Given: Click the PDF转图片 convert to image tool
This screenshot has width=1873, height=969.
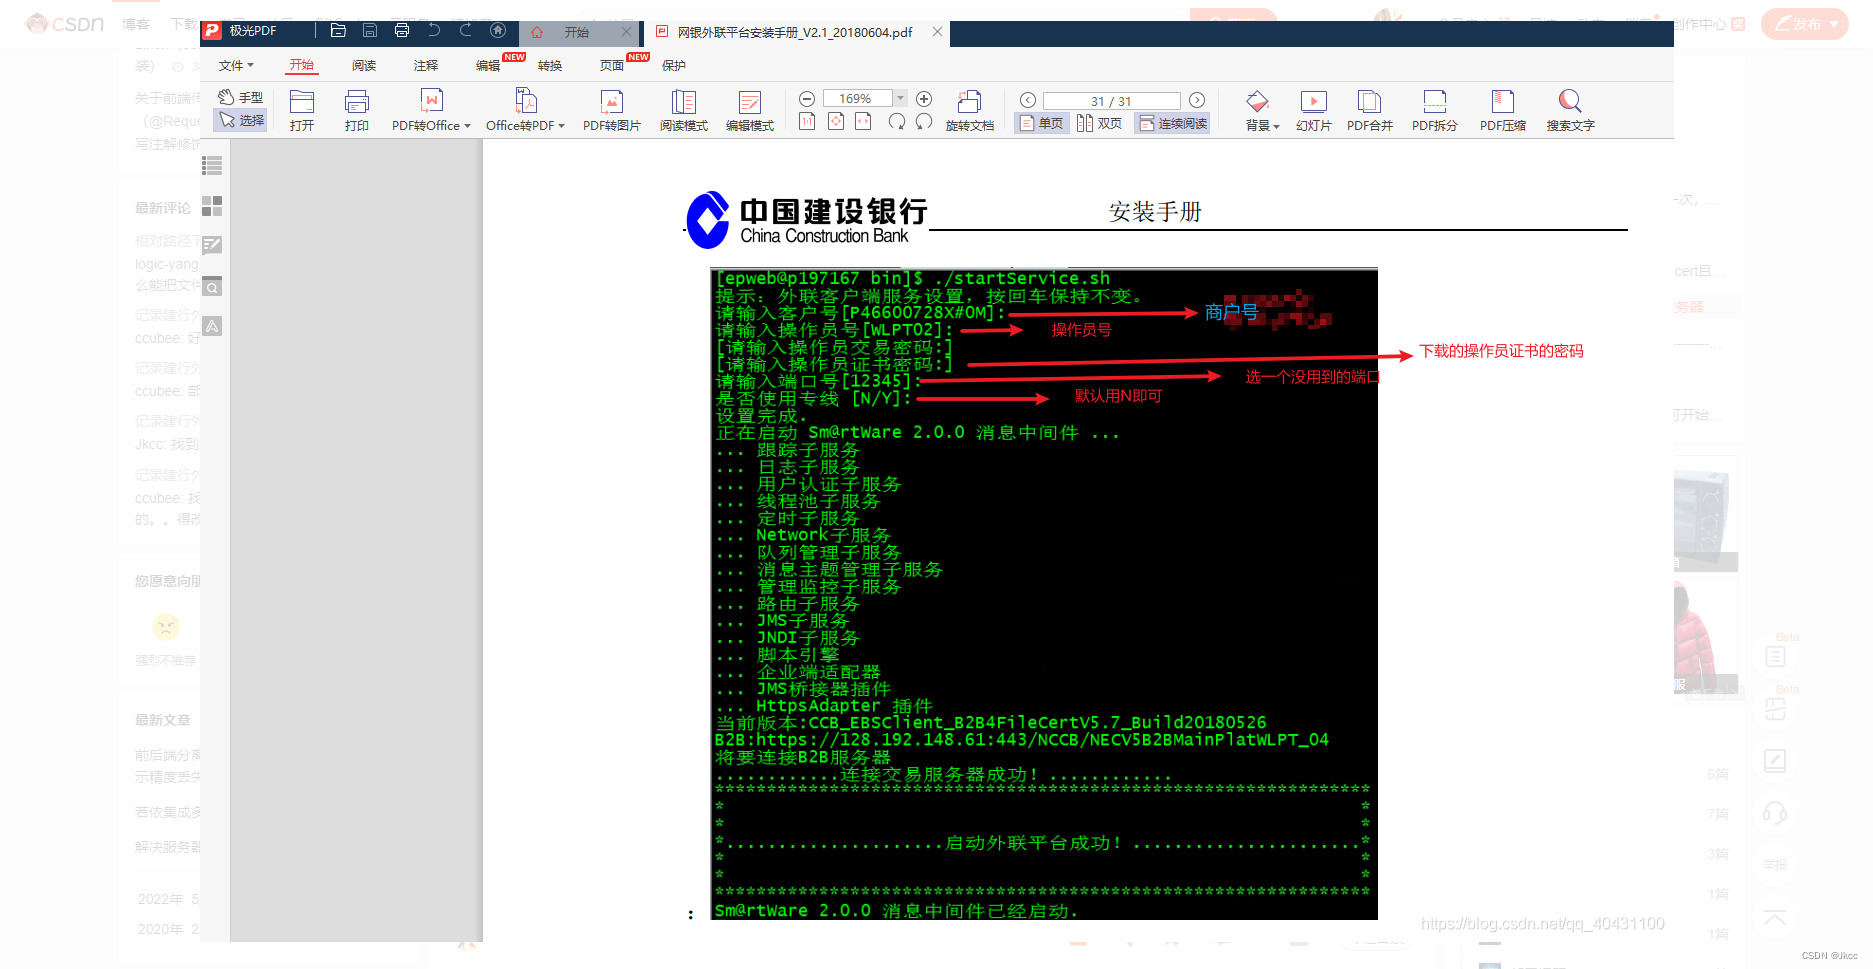Looking at the screenshot, I should point(612,110).
